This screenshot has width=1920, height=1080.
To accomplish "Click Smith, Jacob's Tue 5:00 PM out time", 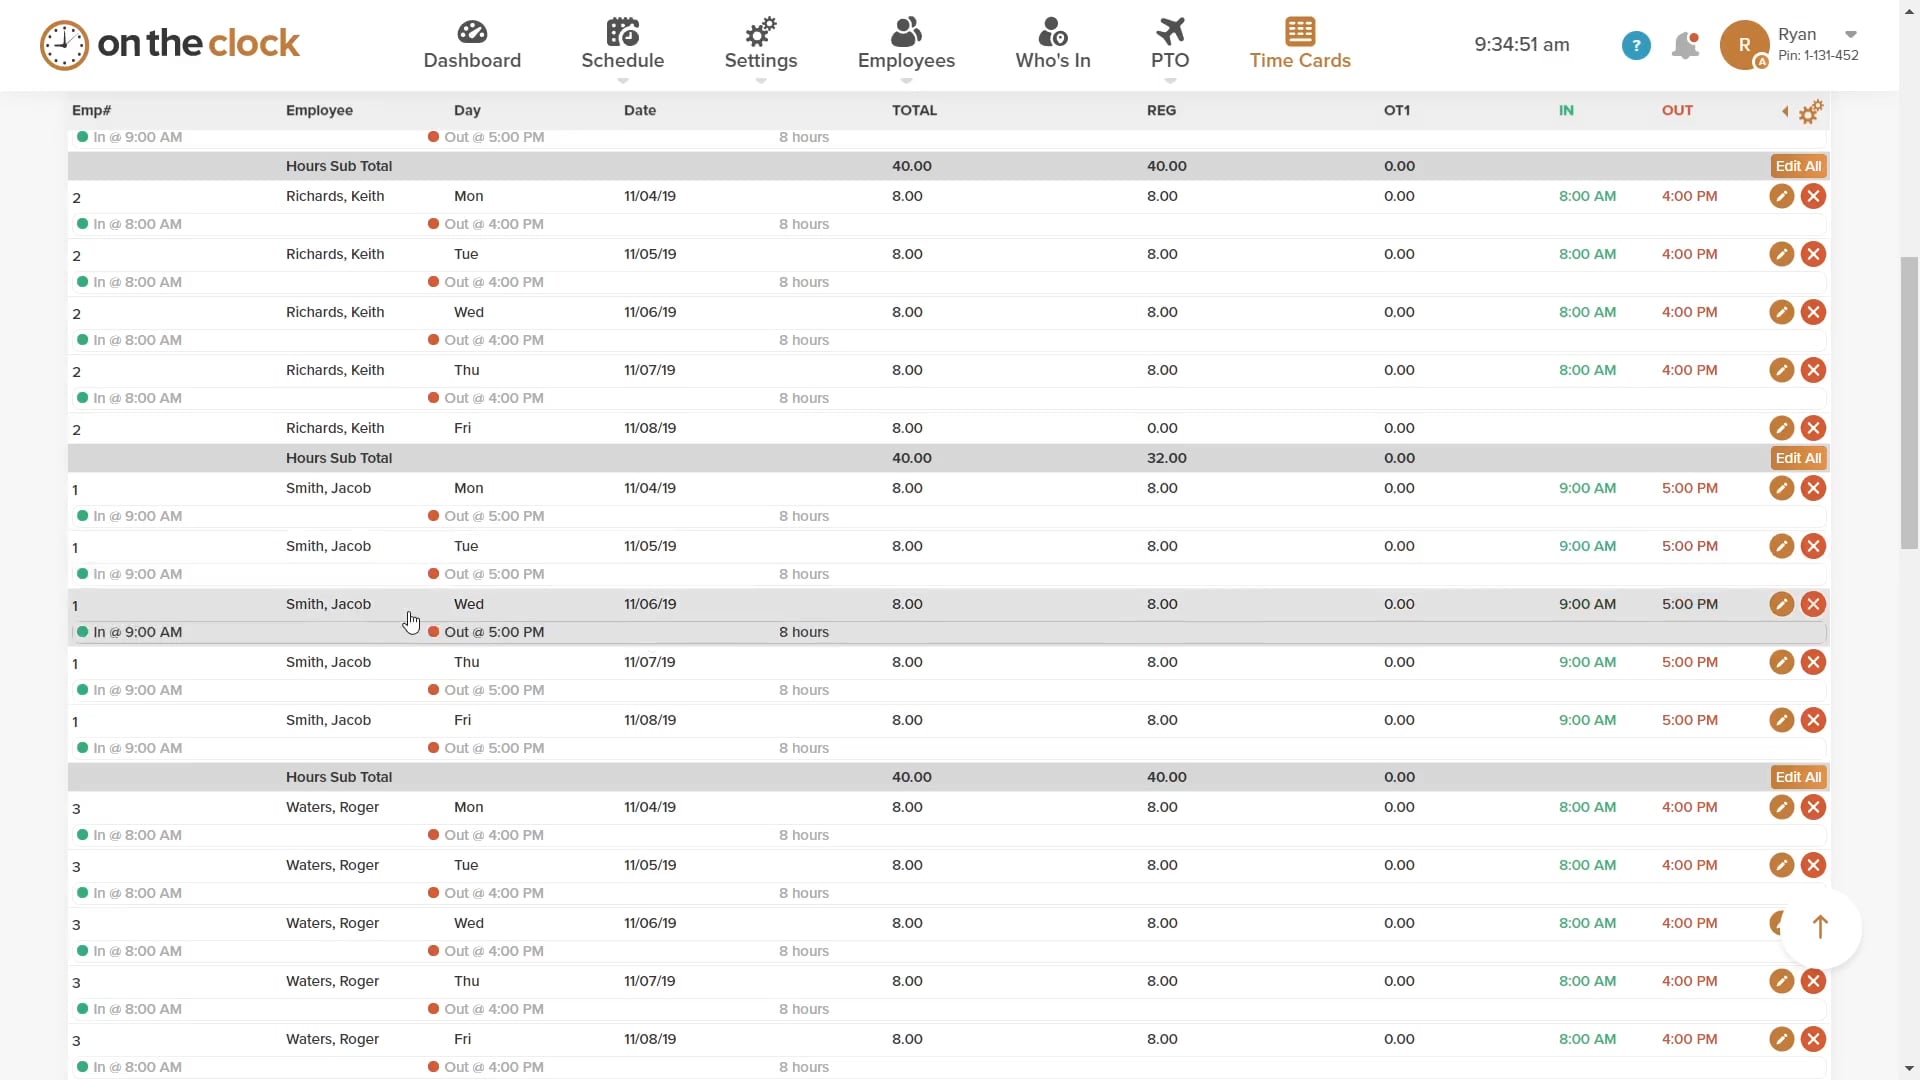I will 1690,546.
